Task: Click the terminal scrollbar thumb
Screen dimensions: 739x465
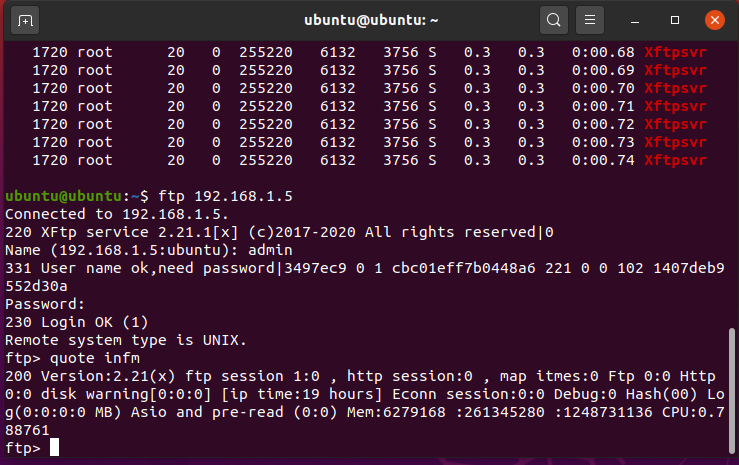Action: point(731,390)
